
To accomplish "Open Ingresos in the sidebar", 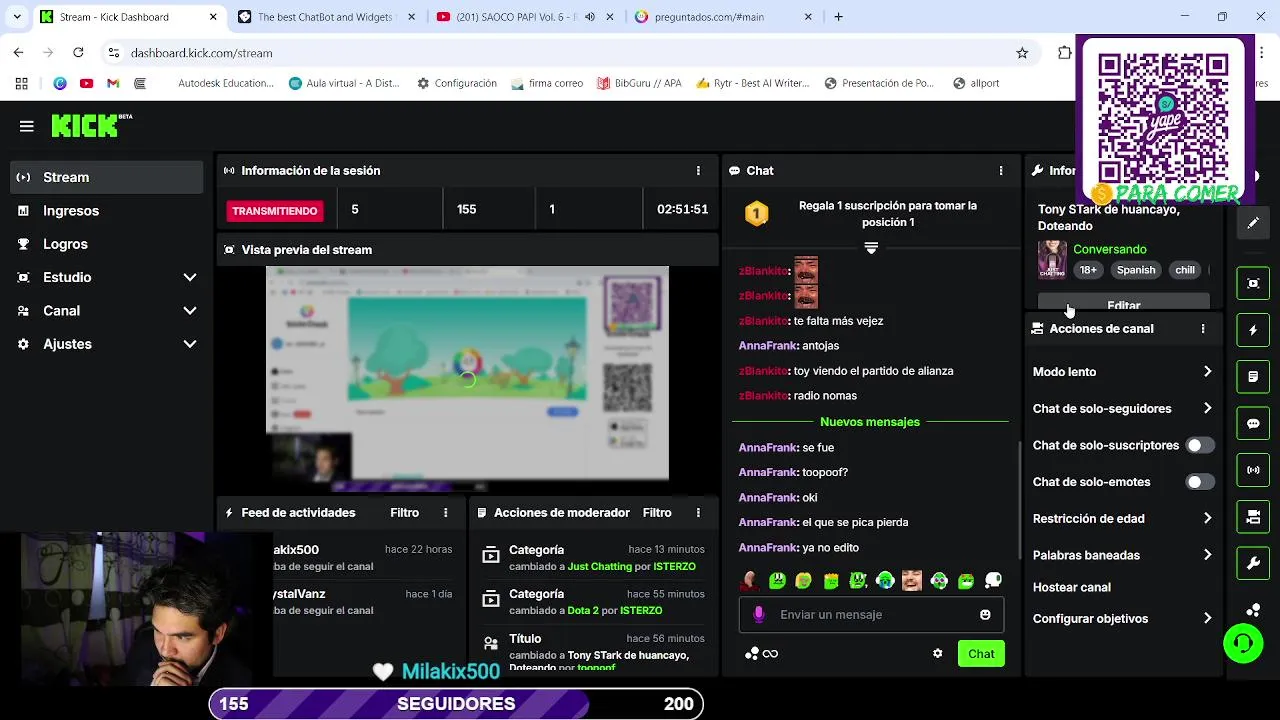I will (x=106, y=211).
